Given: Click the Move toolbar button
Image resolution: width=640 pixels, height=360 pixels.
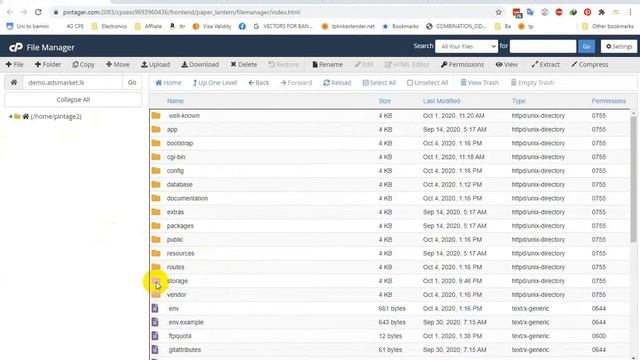Looking at the screenshot, I should (118, 64).
